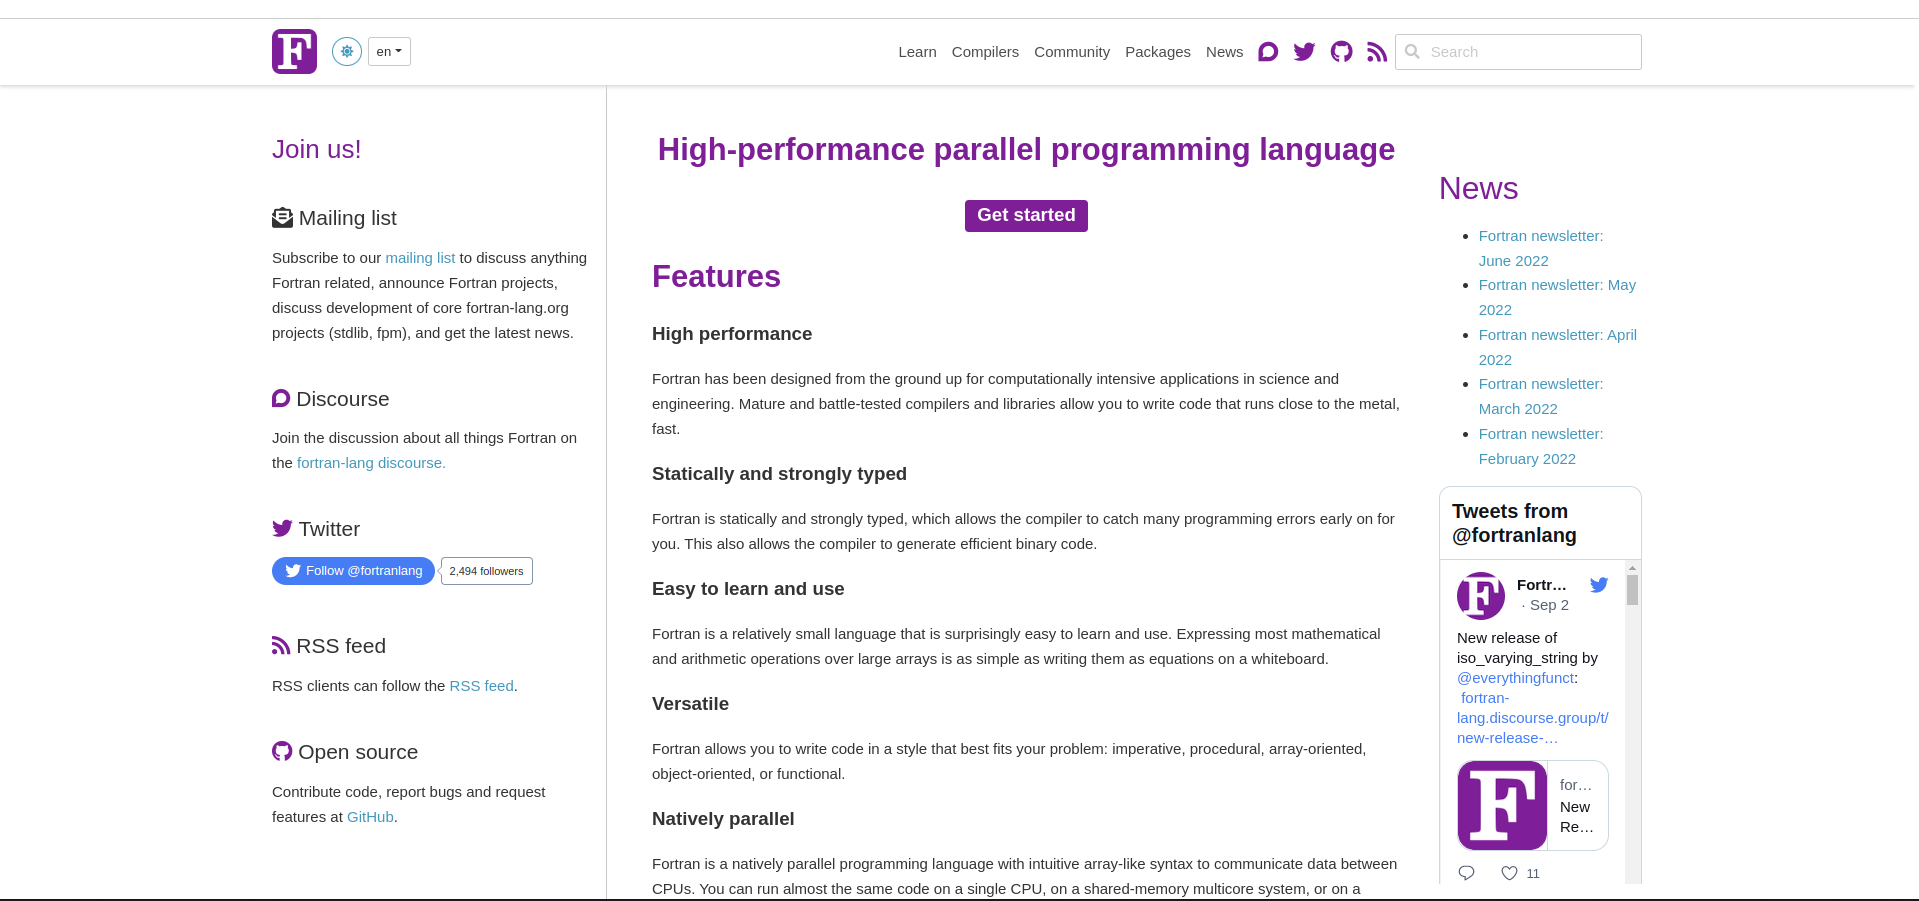Open the 'en' language dropdown

point(389,51)
